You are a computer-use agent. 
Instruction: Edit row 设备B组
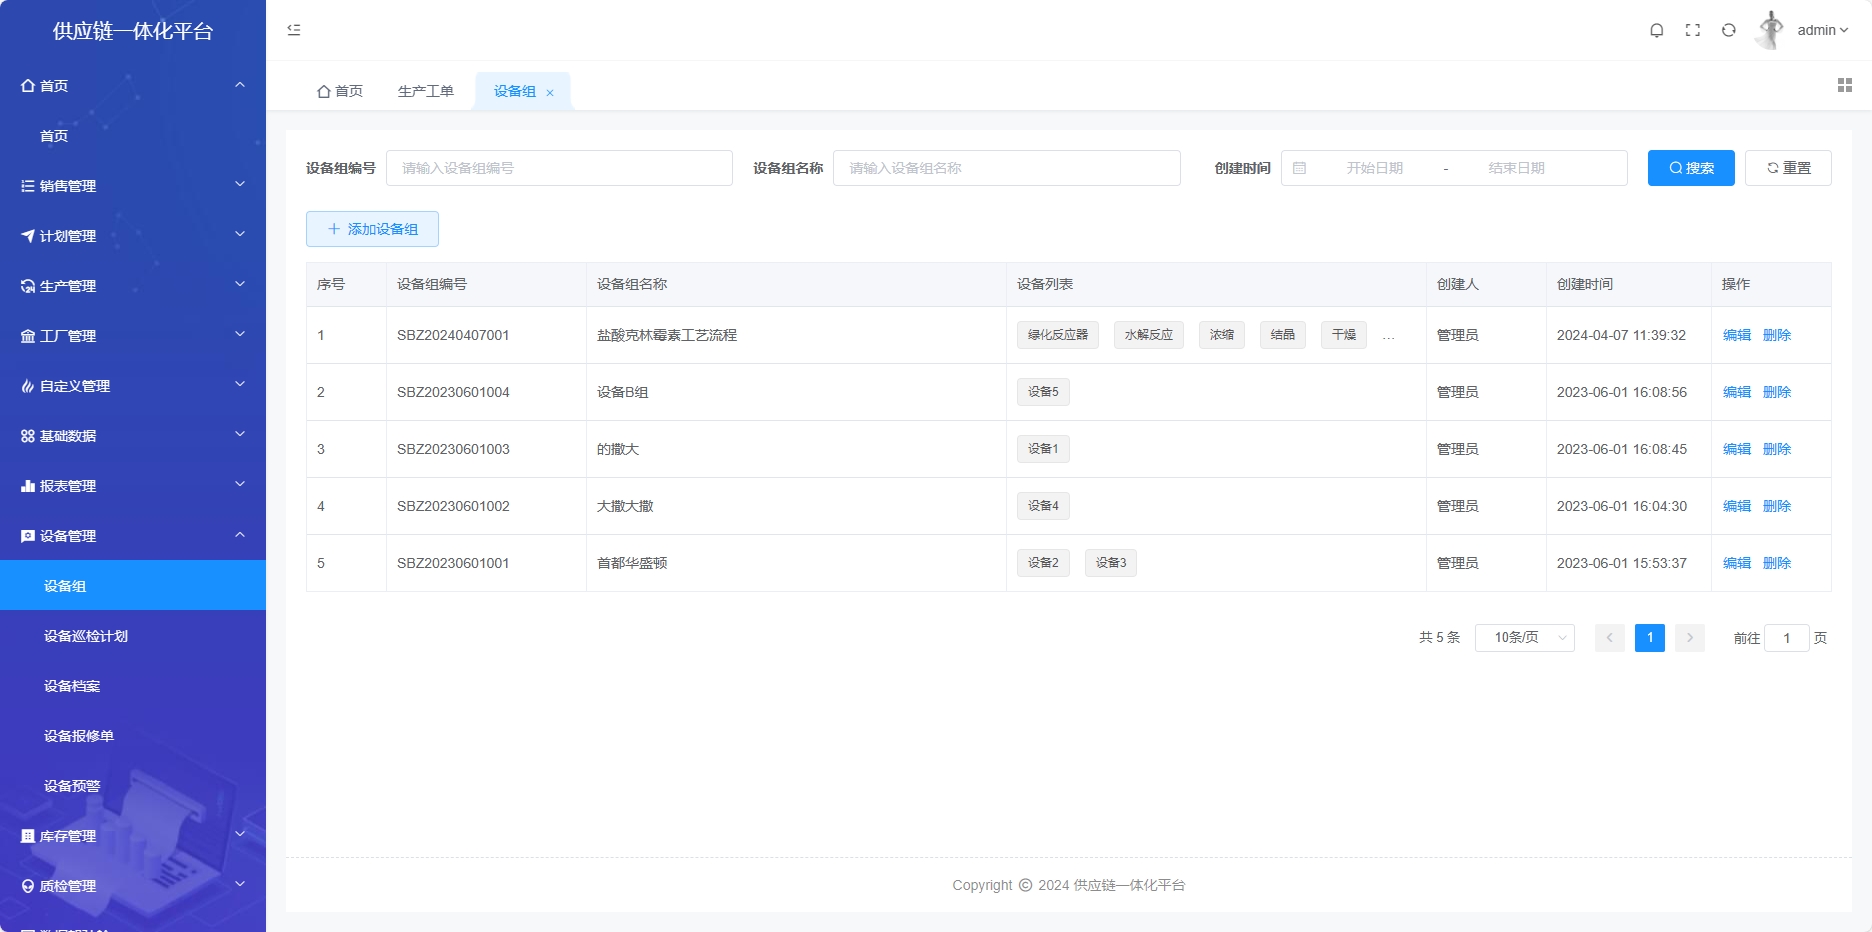click(1737, 392)
